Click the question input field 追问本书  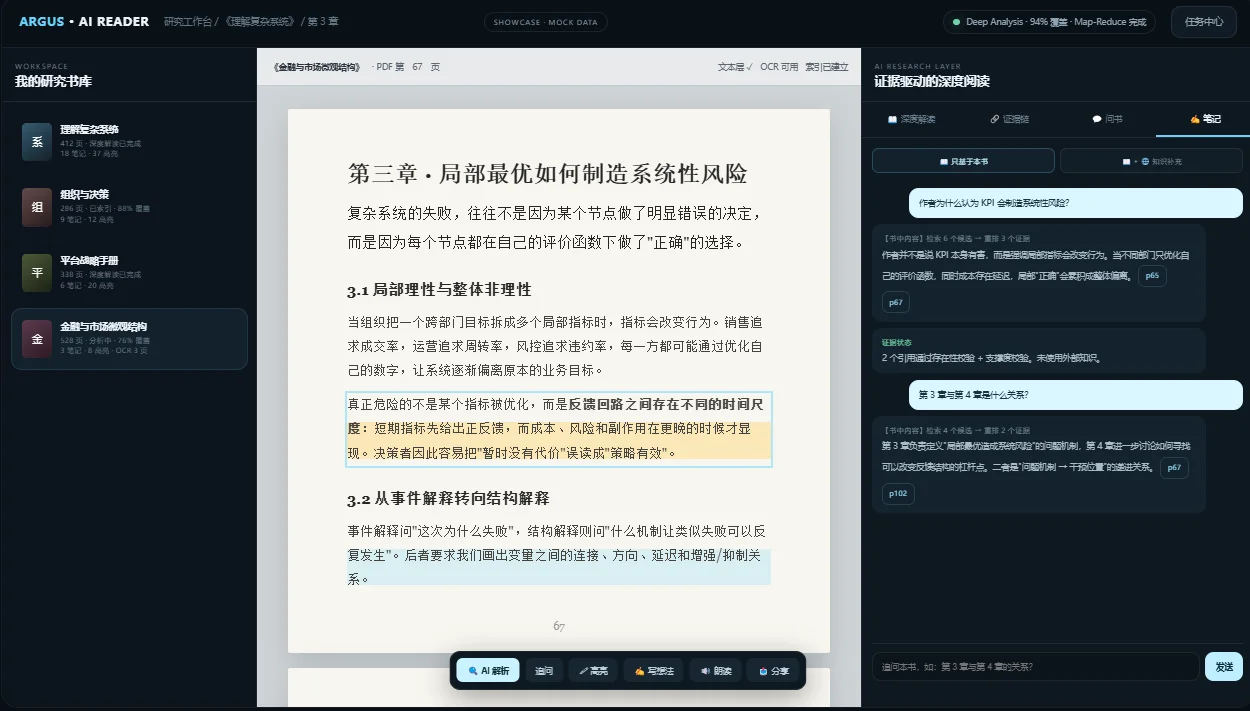[x=1035, y=667]
